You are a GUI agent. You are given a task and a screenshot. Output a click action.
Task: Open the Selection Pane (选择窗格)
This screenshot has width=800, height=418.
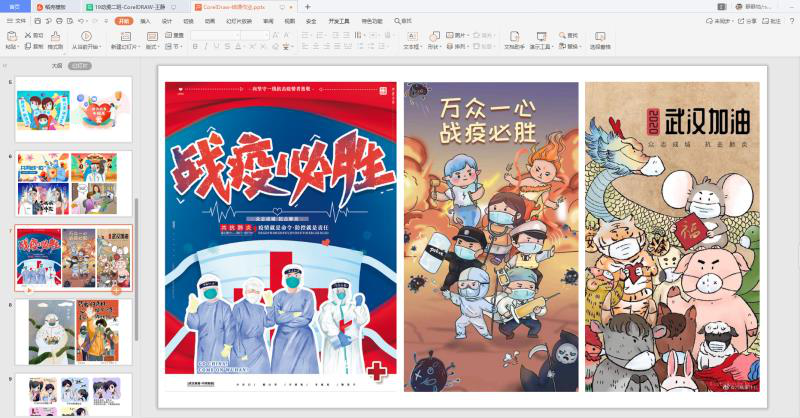click(600, 39)
